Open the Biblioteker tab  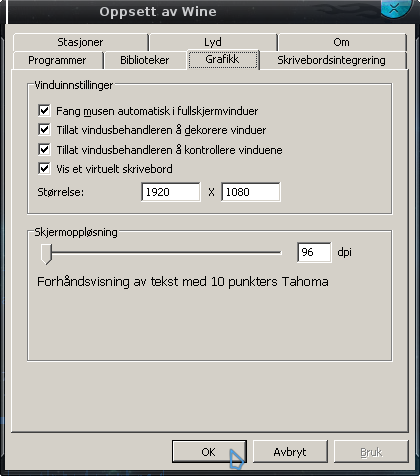pos(145,60)
